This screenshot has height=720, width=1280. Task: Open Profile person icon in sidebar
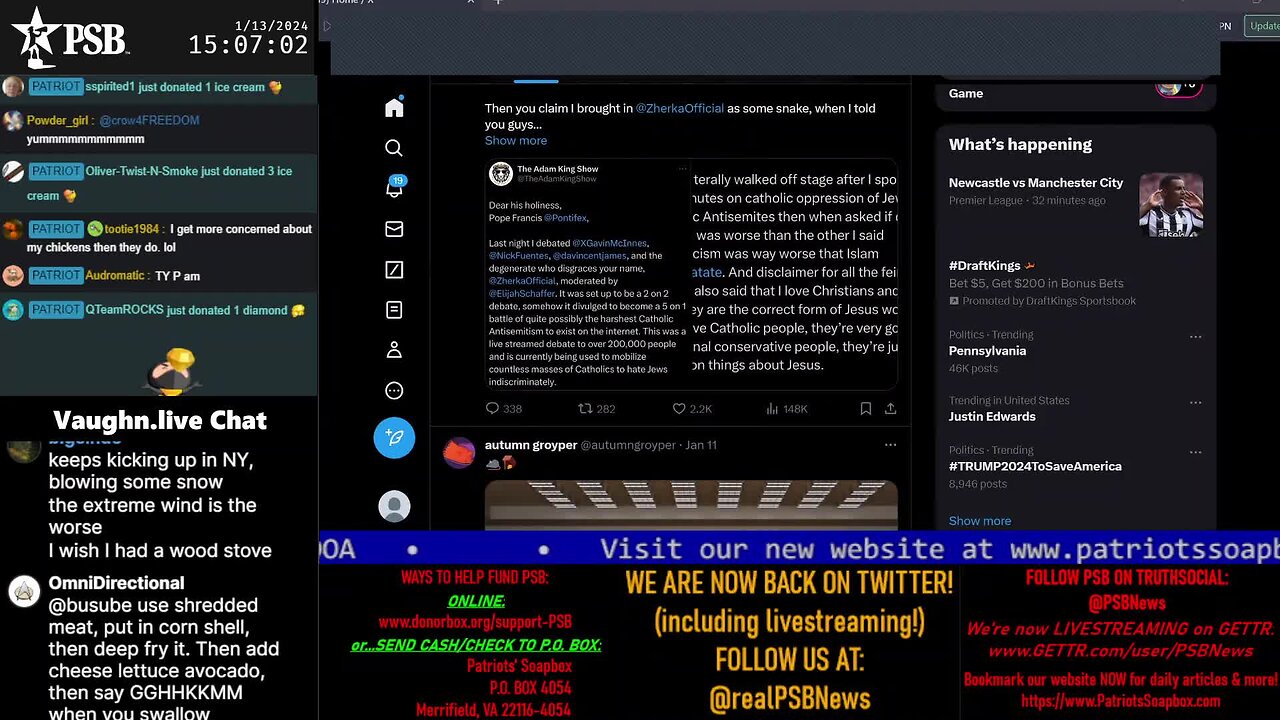click(394, 350)
